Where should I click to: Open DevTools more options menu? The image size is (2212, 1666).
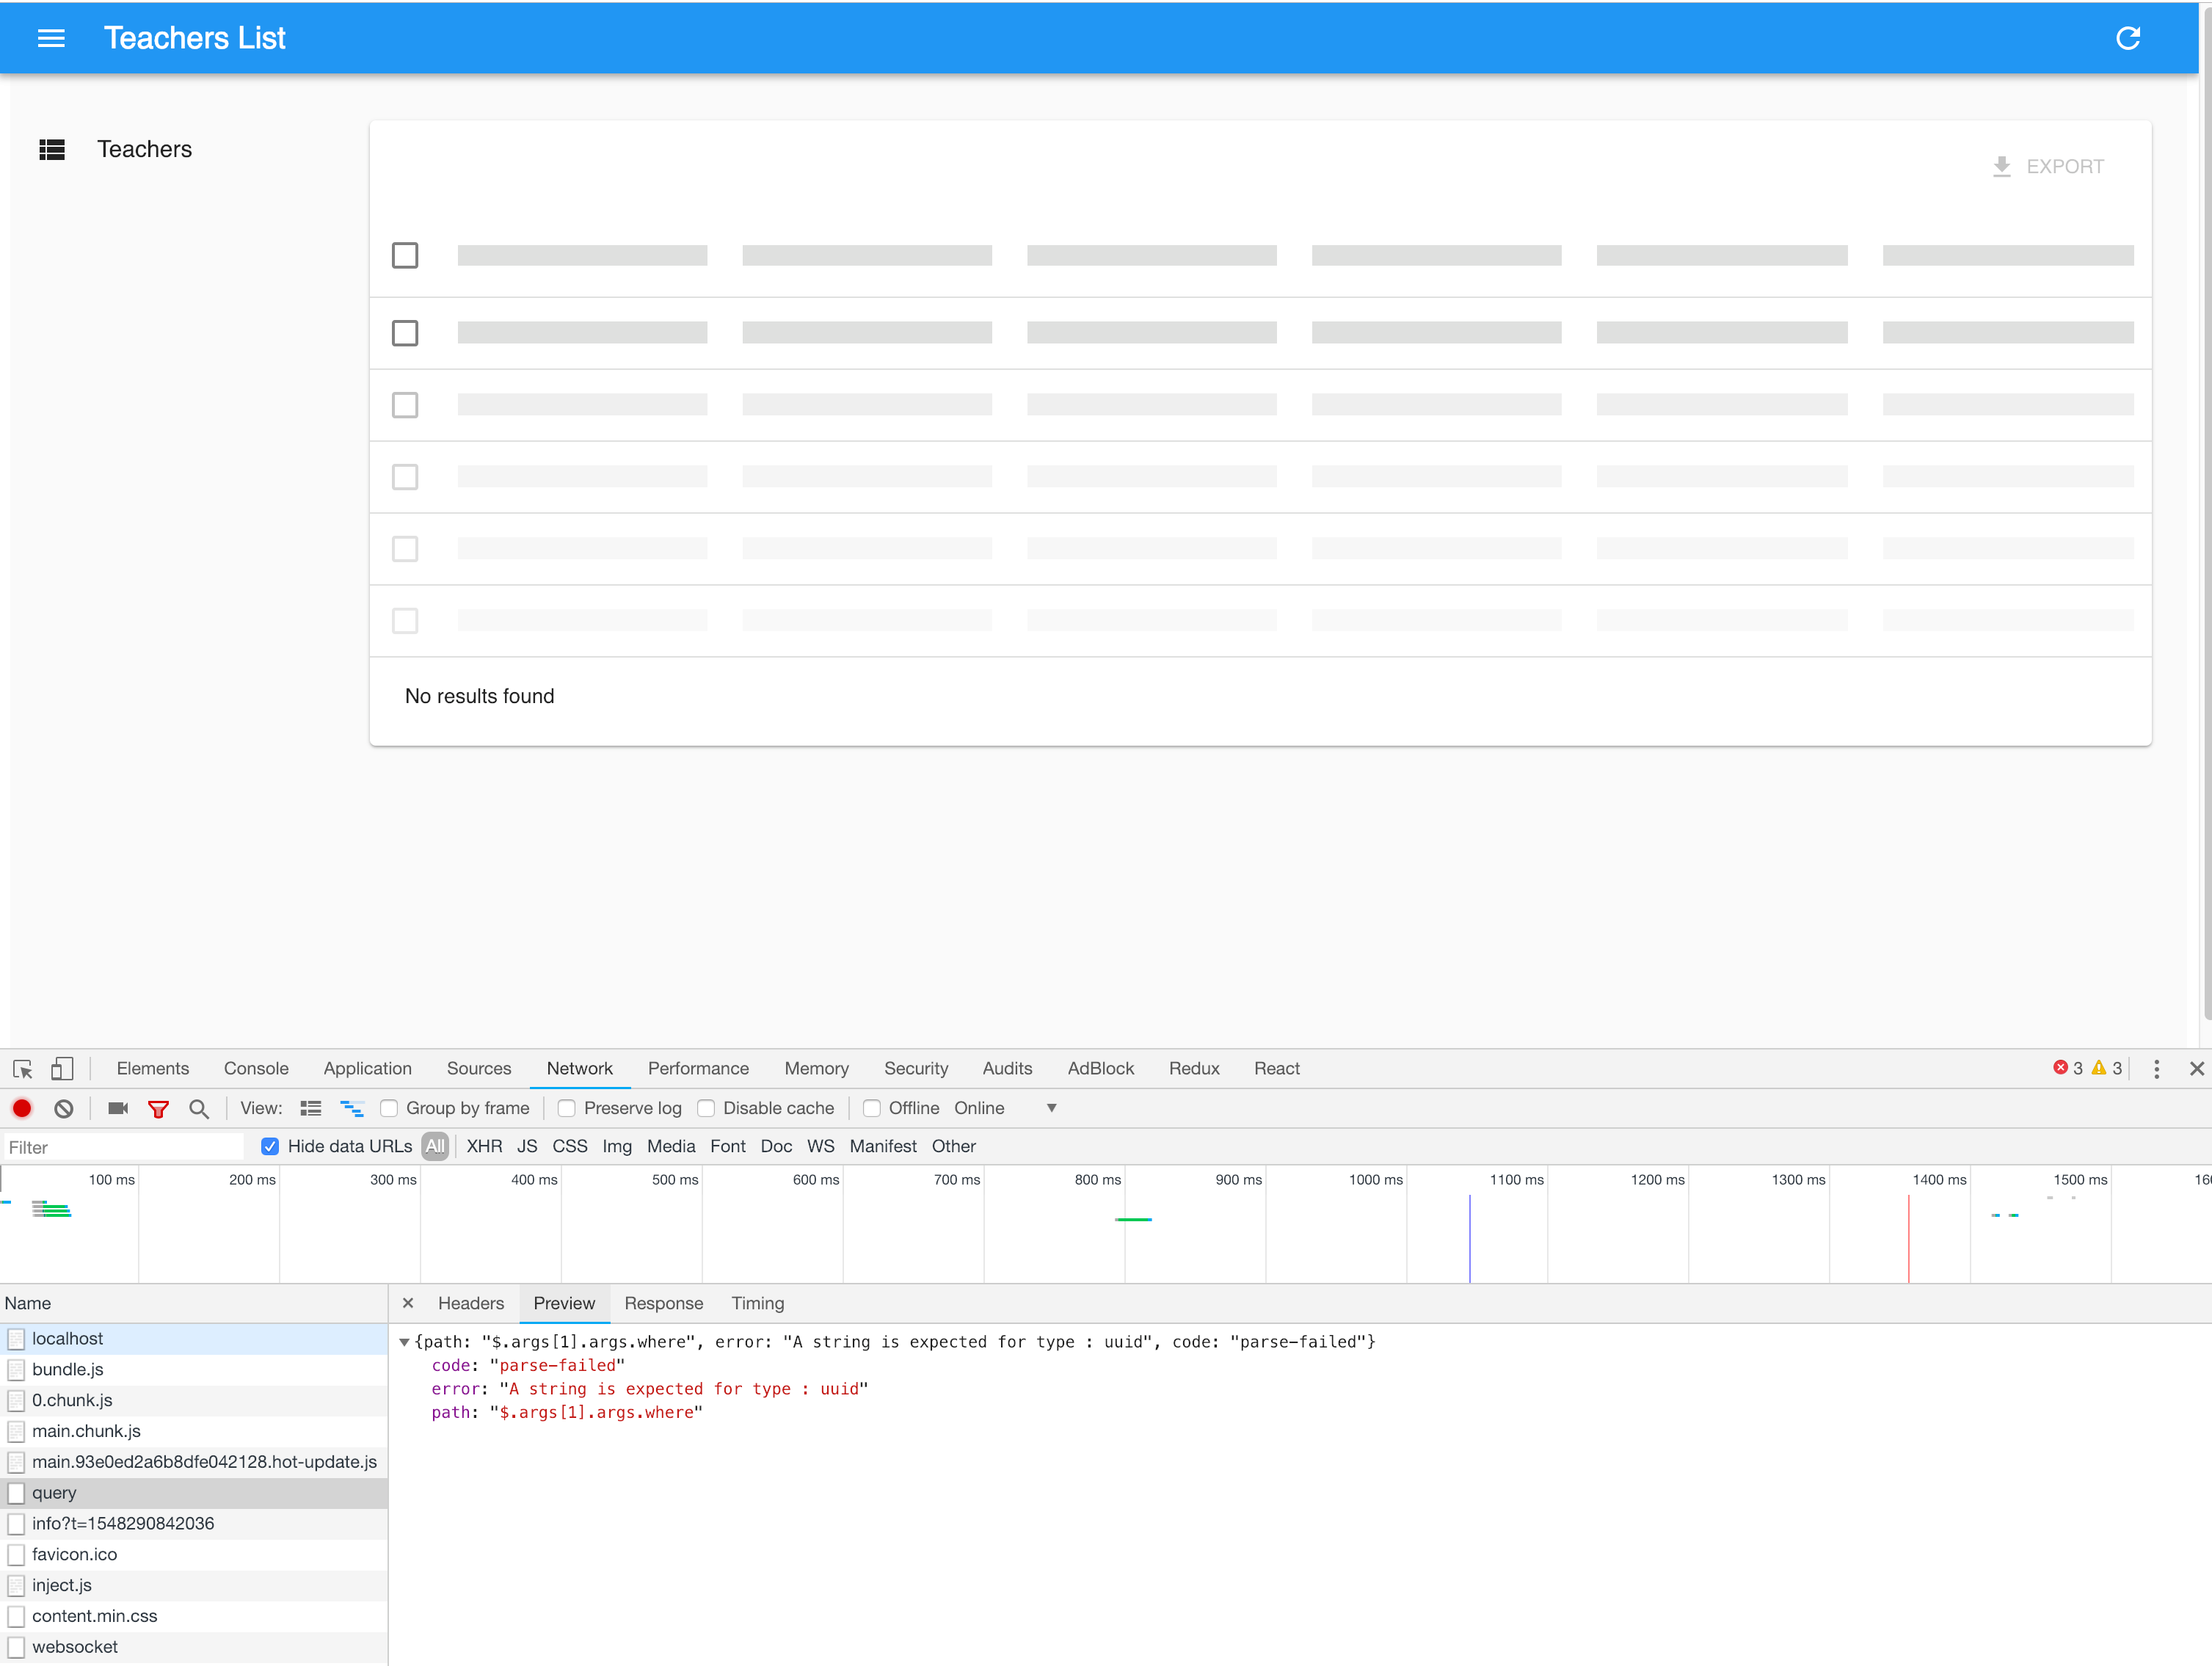click(x=2156, y=1068)
